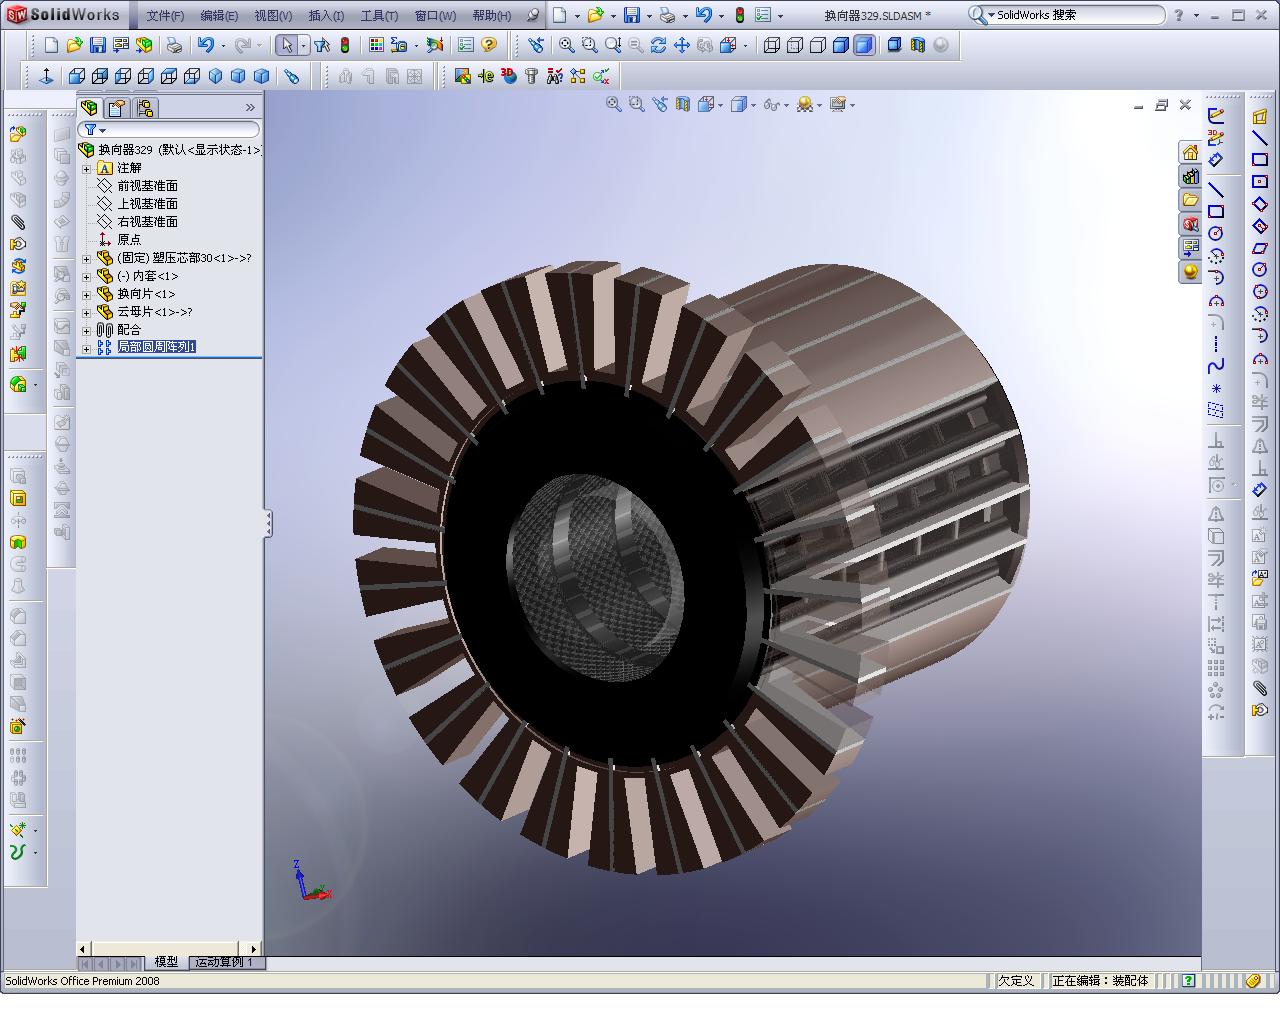Open the PropertyManager tab
Viewport: 1280px width, 1024px height.
[117, 108]
